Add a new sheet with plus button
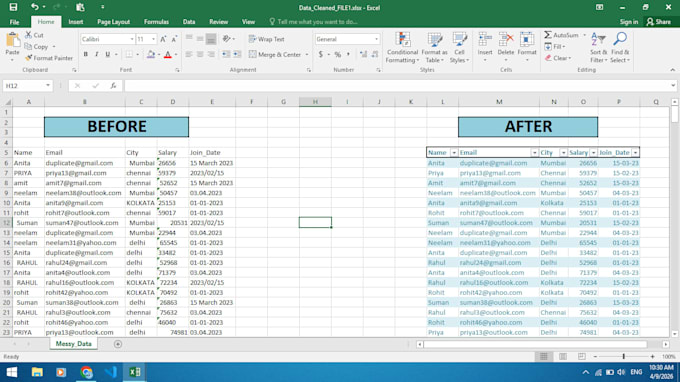 point(118,344)
